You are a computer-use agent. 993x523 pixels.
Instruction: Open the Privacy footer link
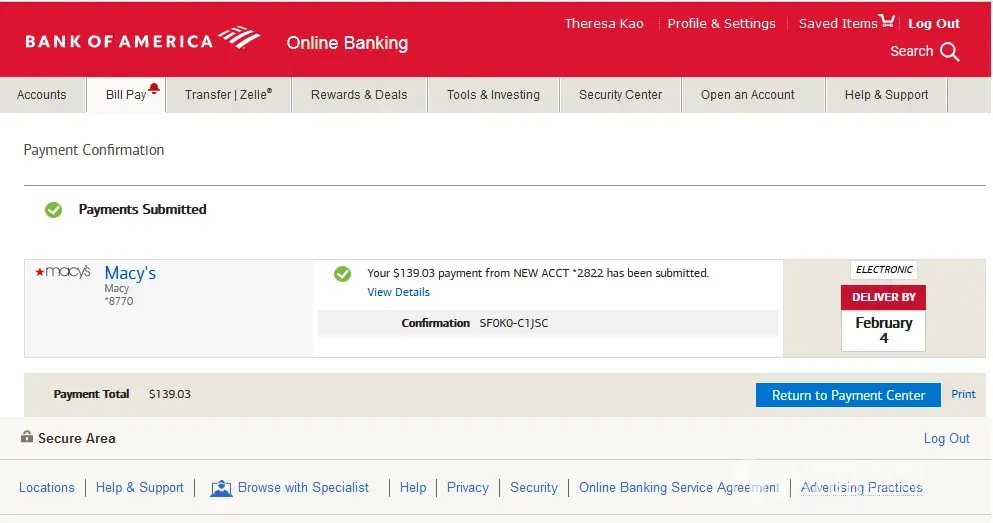[467, 488]
